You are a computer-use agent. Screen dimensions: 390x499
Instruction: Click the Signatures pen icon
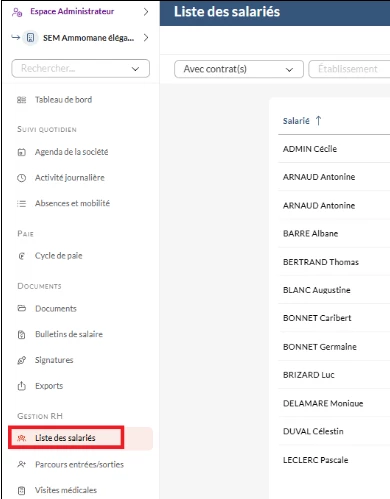click(21, 360)
